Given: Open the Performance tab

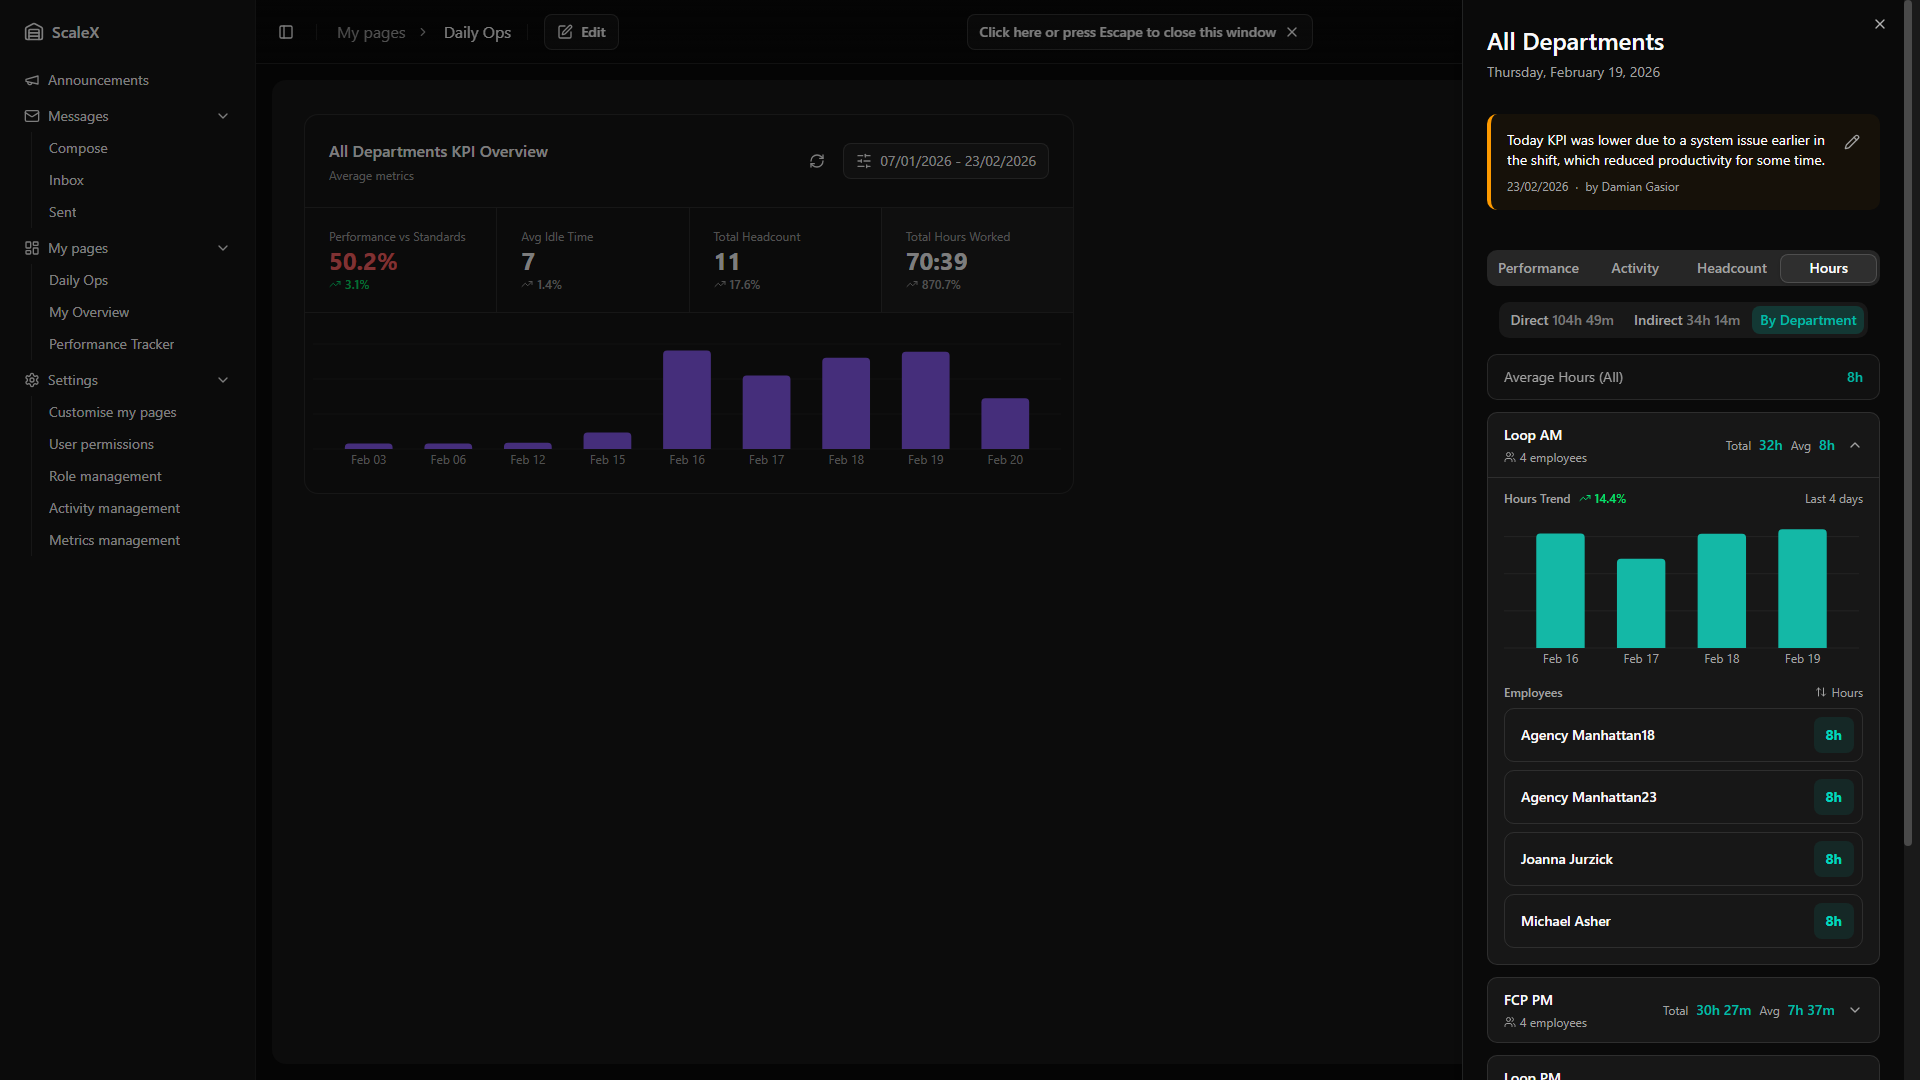Looking at the screenshot, I should [x=1538, y=268].
